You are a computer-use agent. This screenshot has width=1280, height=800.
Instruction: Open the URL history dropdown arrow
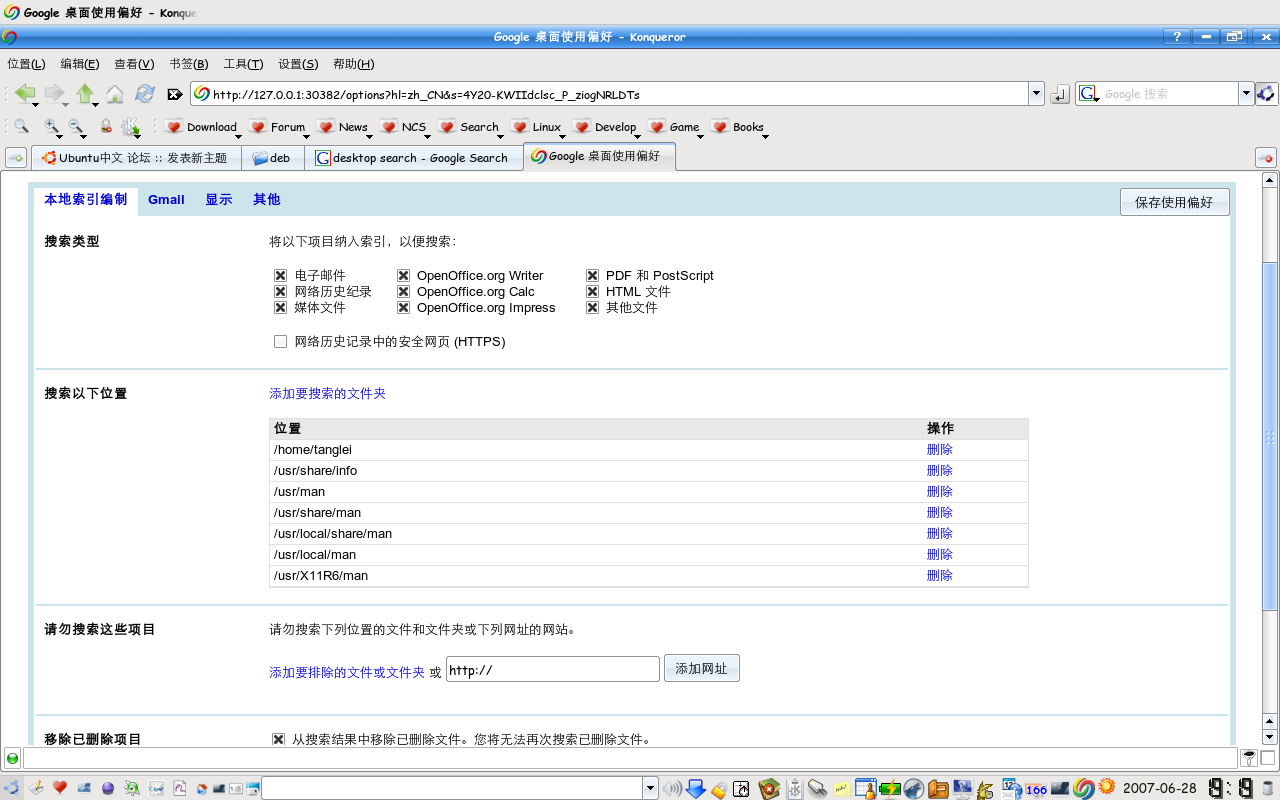(x=1036, y=94)
